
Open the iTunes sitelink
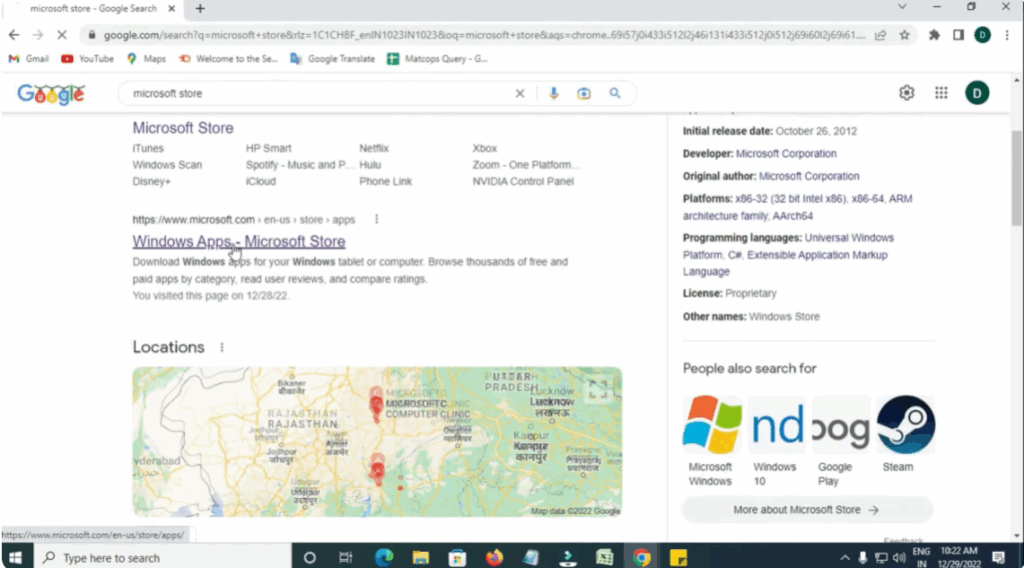point(148,148)
